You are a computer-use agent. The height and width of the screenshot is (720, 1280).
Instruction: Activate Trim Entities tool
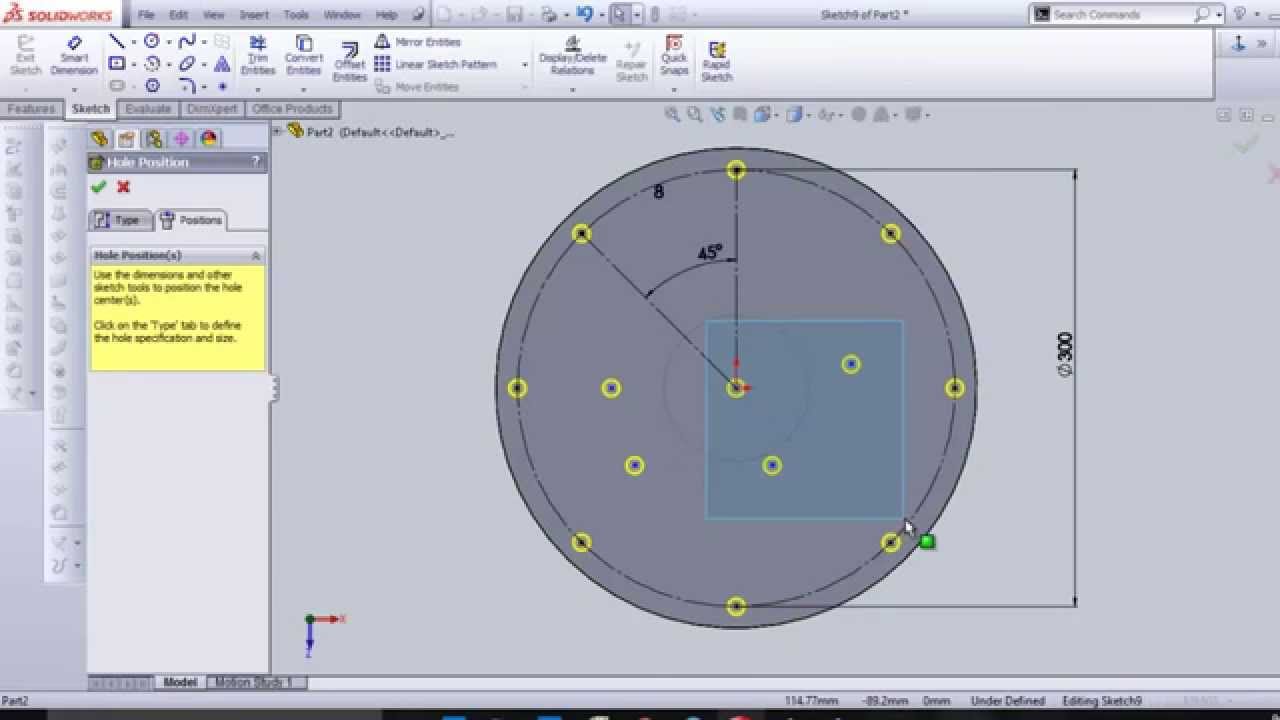point(257,55)
